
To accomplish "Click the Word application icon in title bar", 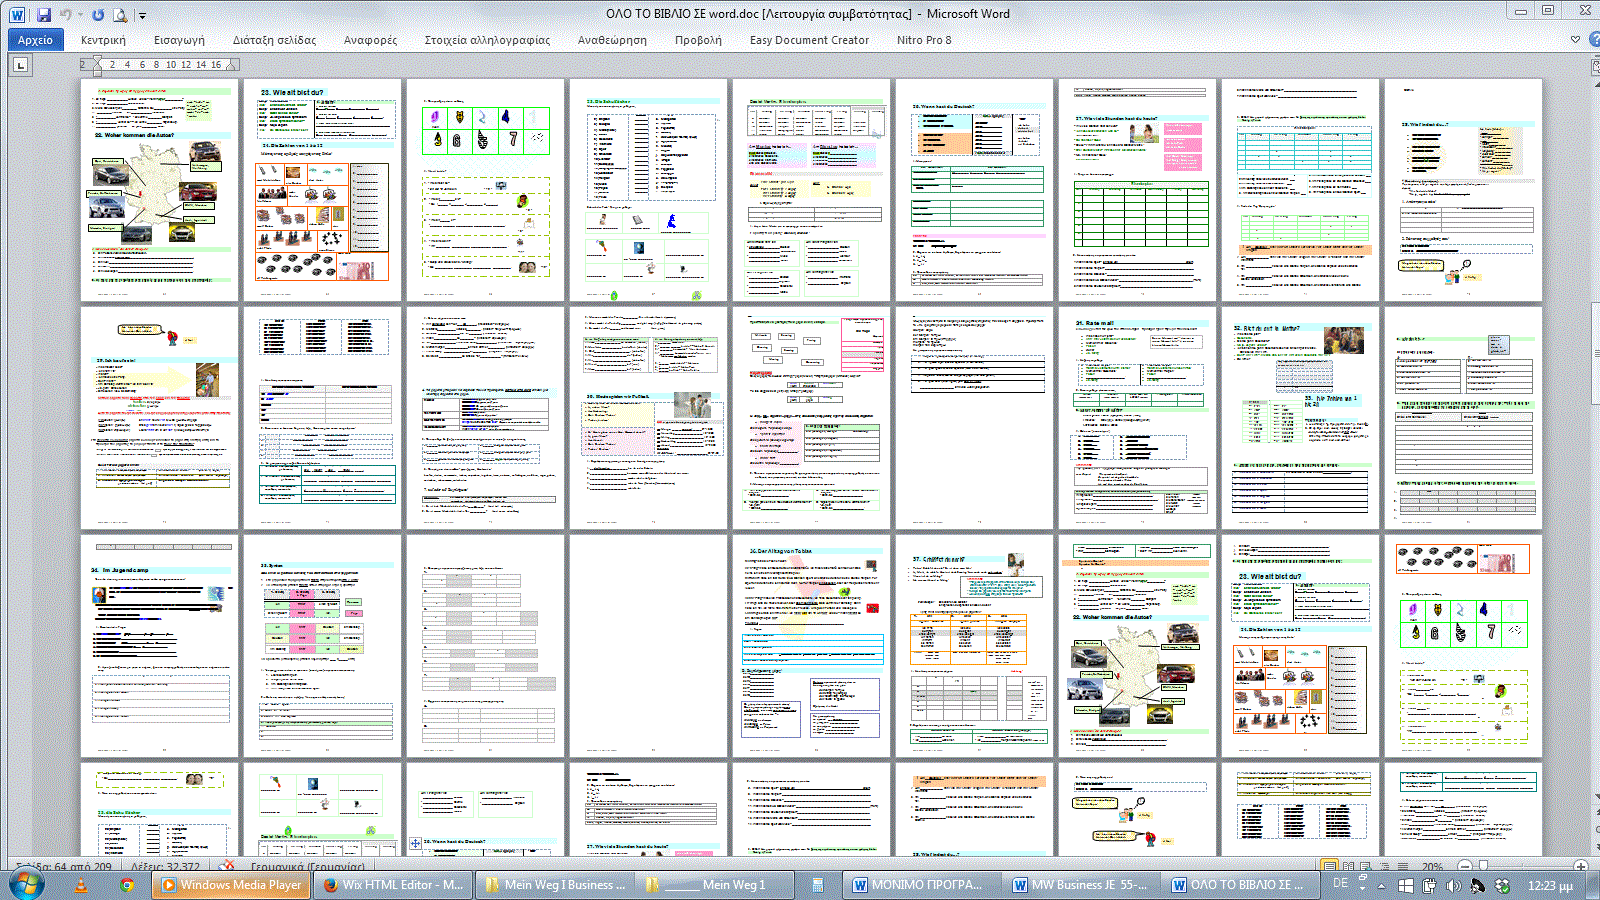I will 17,15.
